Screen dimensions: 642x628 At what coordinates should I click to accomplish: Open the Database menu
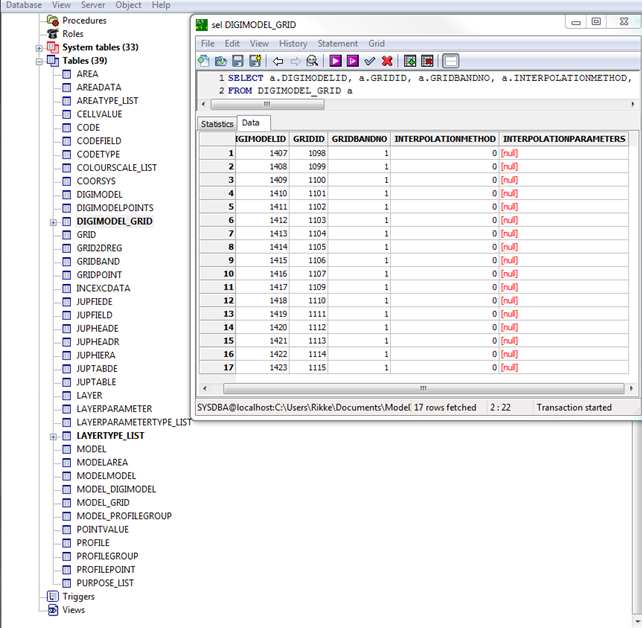(24, 5)
